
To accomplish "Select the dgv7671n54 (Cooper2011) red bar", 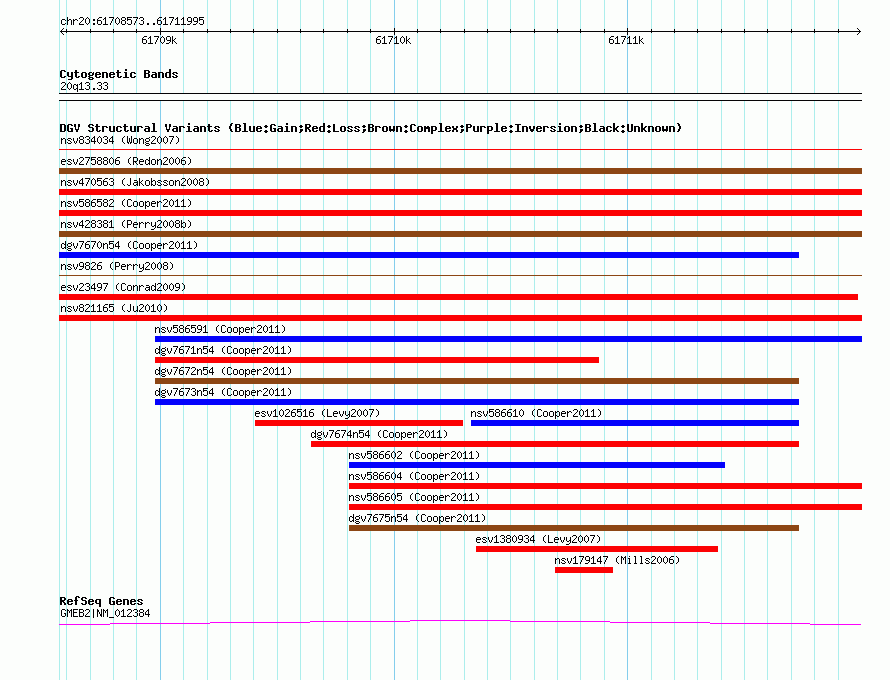I will [377, 360].
